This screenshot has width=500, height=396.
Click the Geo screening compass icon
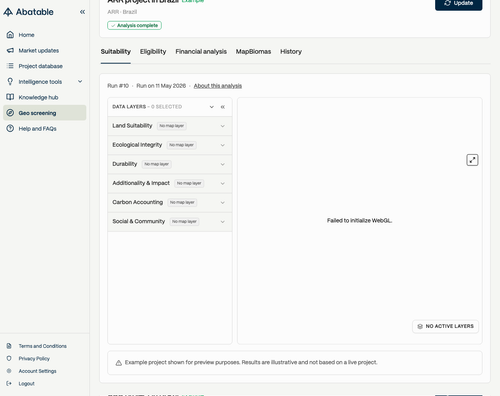[10, 113]
